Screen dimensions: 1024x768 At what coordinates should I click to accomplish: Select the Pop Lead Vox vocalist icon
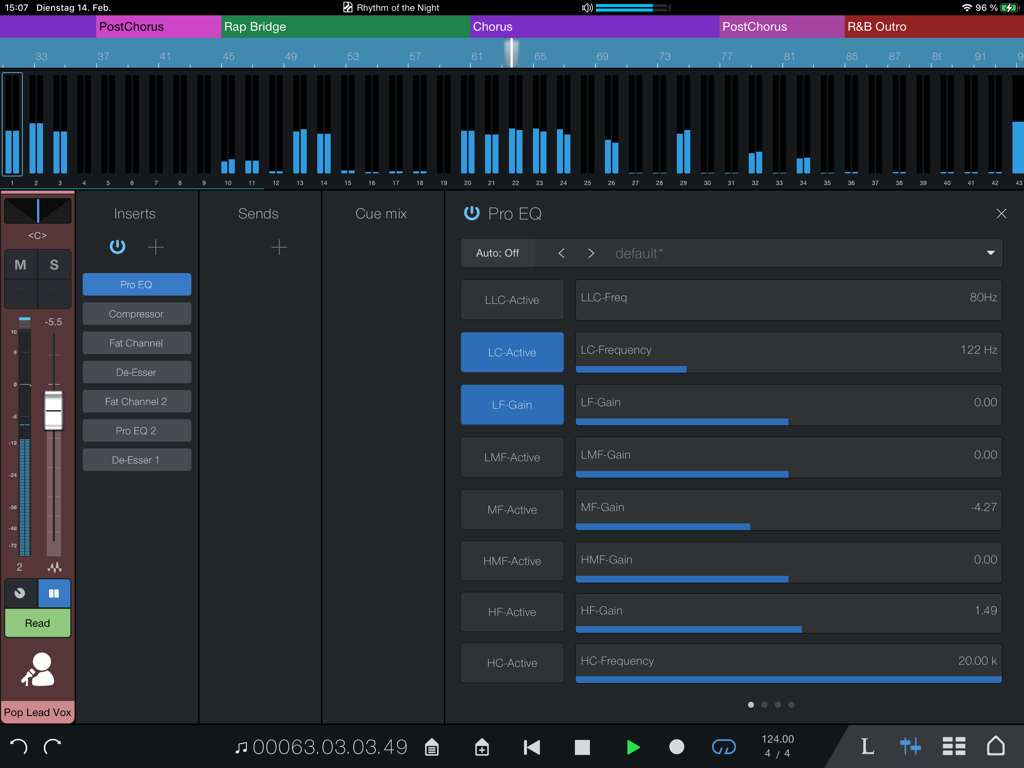[x=37, y=670]
